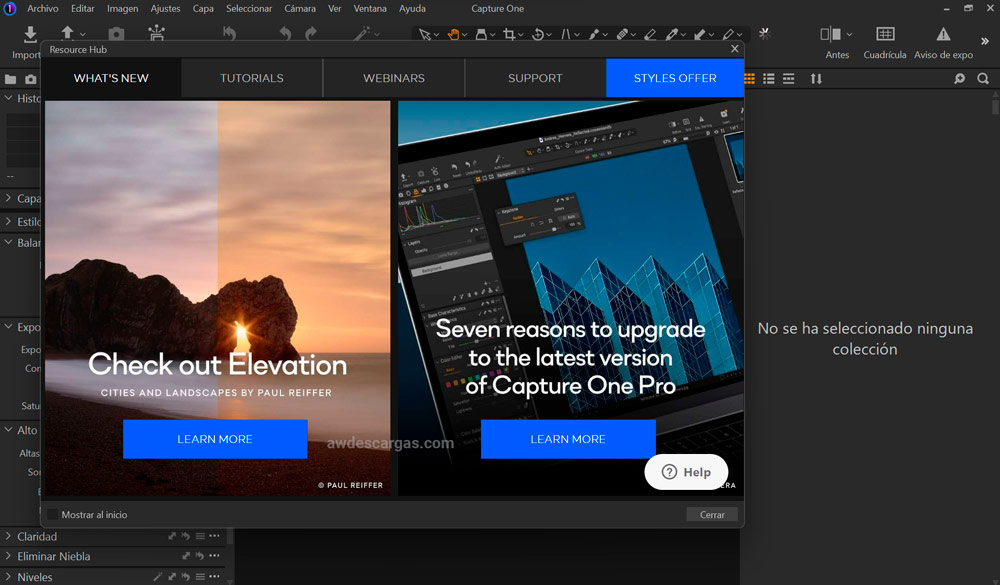Toggle the Cuadrícula grid icon

coord(885,34)
